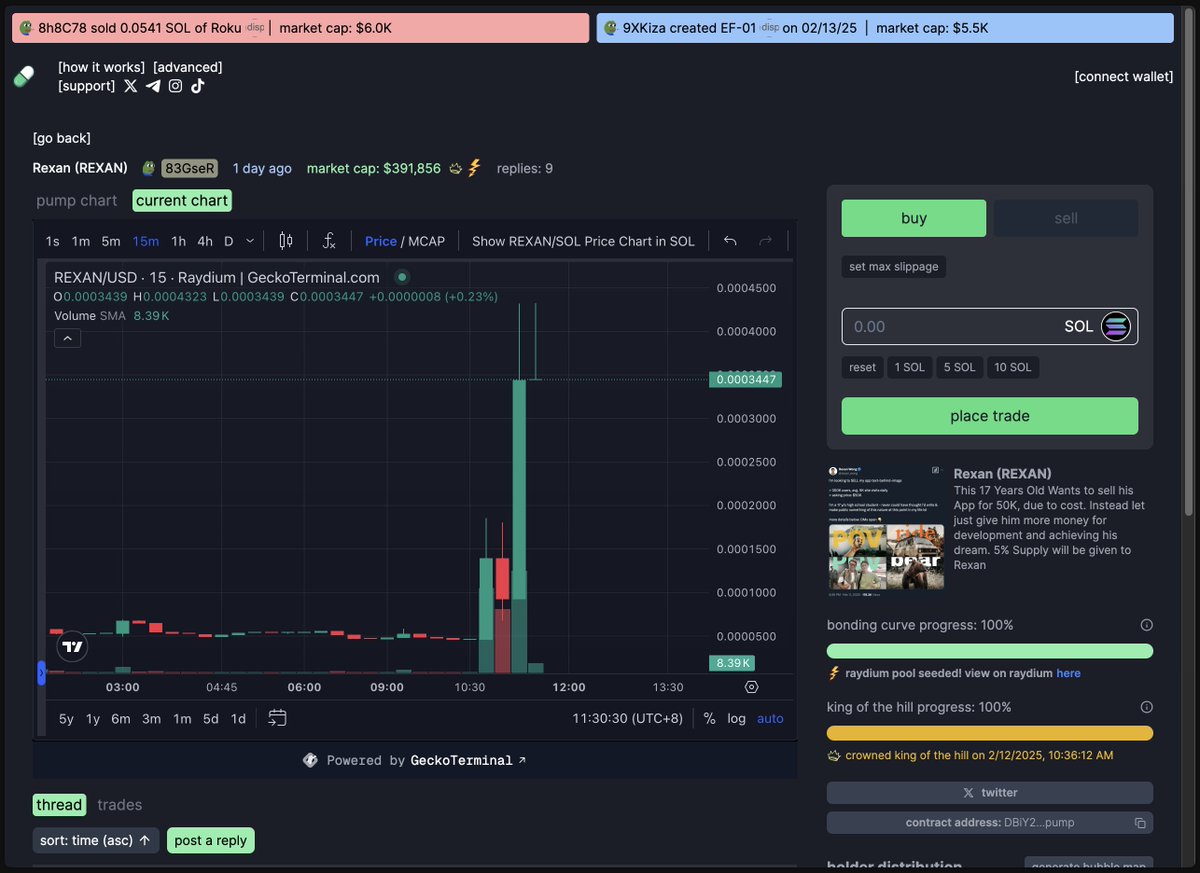Set chart range to 5d
Viewport: 1200px width, 873px height.
[x=210, y=718]
